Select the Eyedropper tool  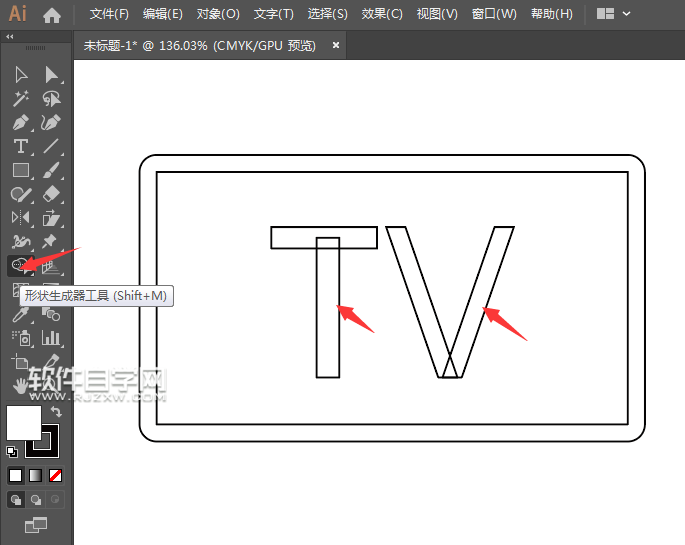[x=21, y=314]
